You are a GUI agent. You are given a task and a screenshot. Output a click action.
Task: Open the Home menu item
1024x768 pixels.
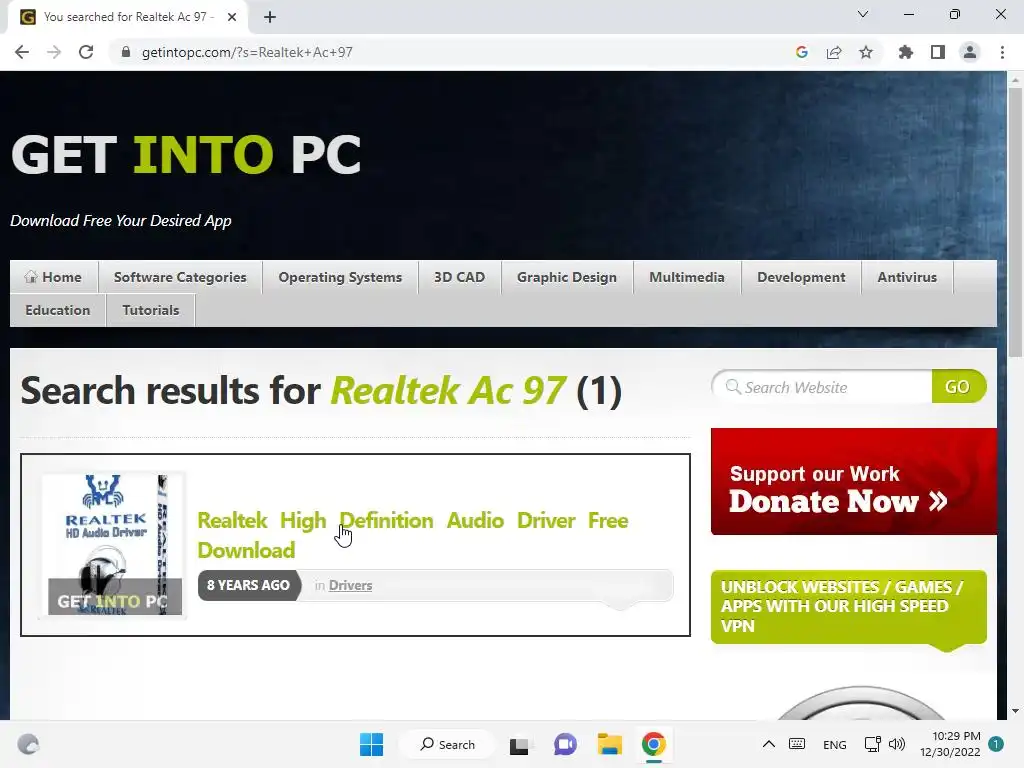click(x=54, y=277)
